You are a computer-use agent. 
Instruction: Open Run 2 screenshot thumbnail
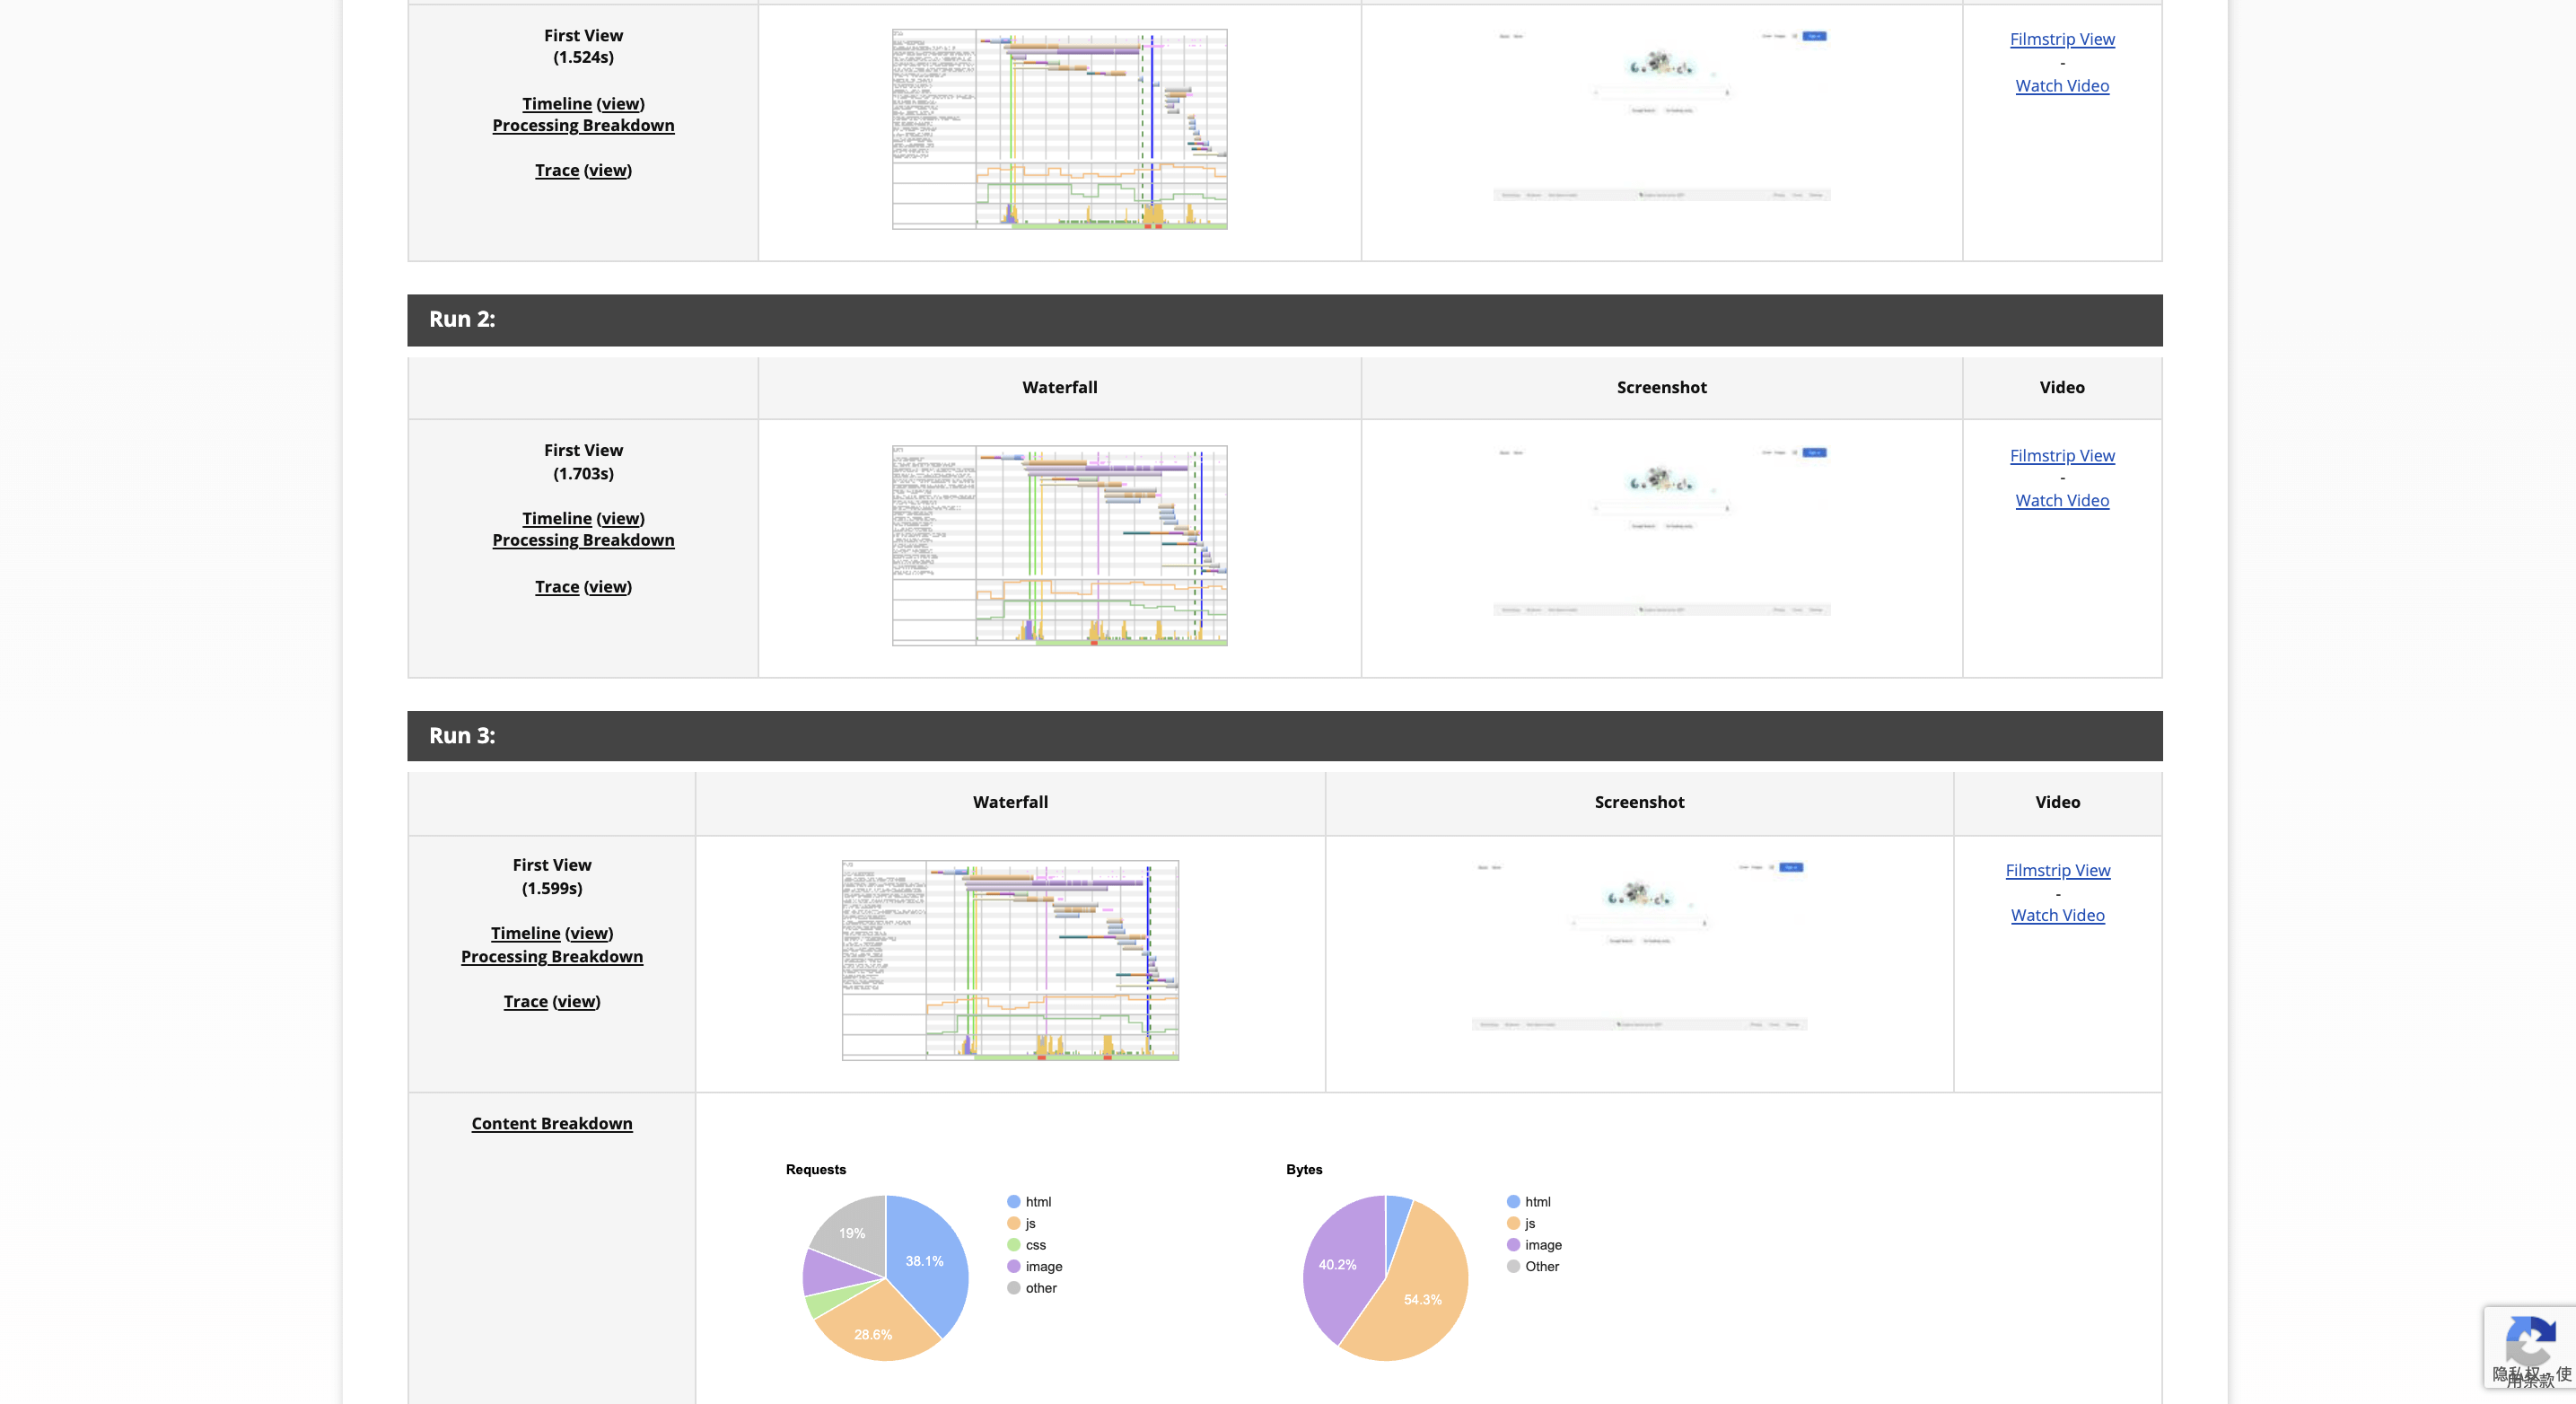tap(1661, 531)
